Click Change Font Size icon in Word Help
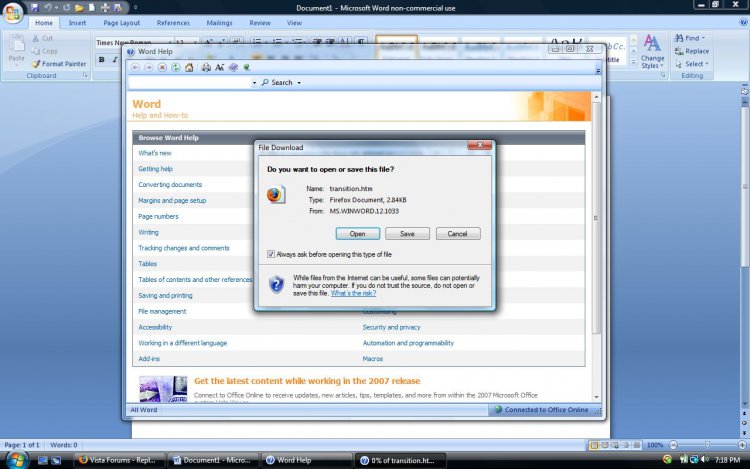This screenshot has width=750, height=469. point(219,67)
